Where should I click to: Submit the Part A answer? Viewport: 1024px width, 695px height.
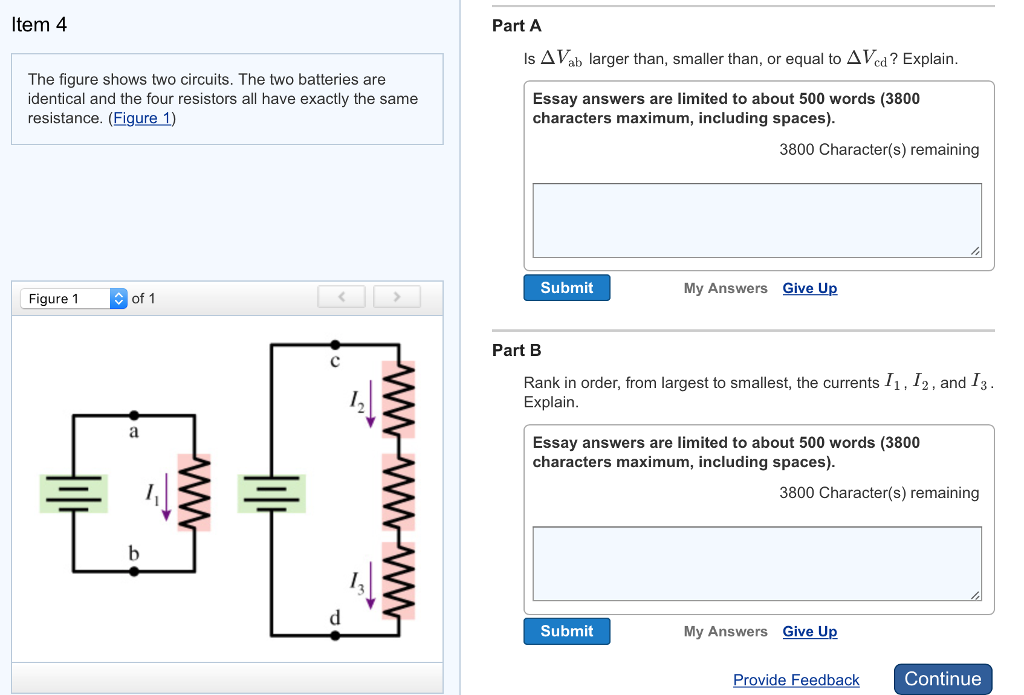click(566, 287)
